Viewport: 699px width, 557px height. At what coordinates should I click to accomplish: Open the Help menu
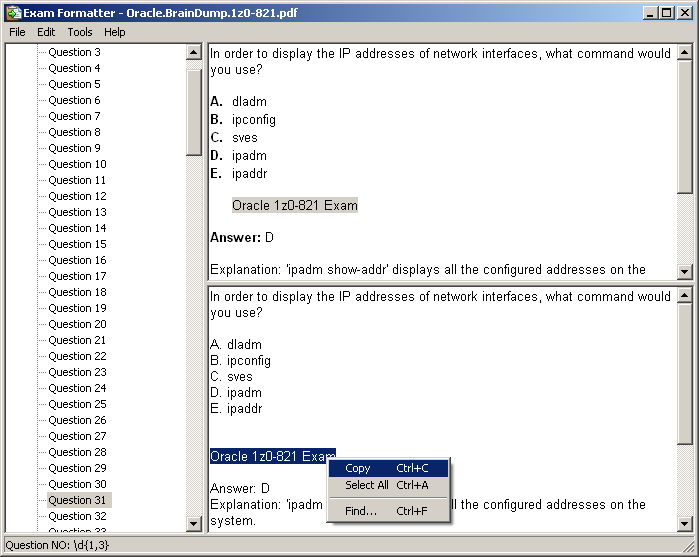(115, 32)
